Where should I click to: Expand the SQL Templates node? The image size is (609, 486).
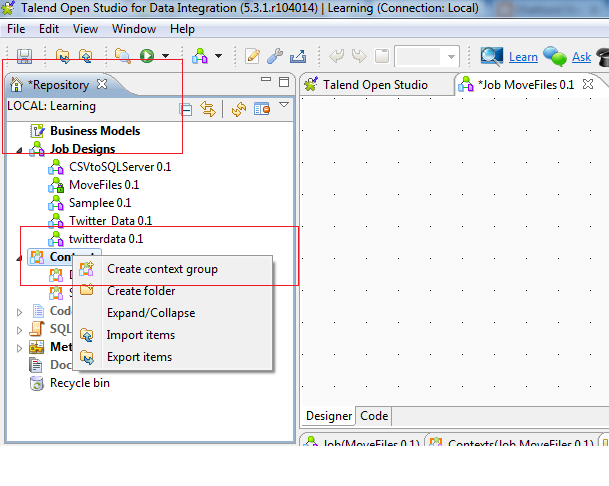(19, 330)
